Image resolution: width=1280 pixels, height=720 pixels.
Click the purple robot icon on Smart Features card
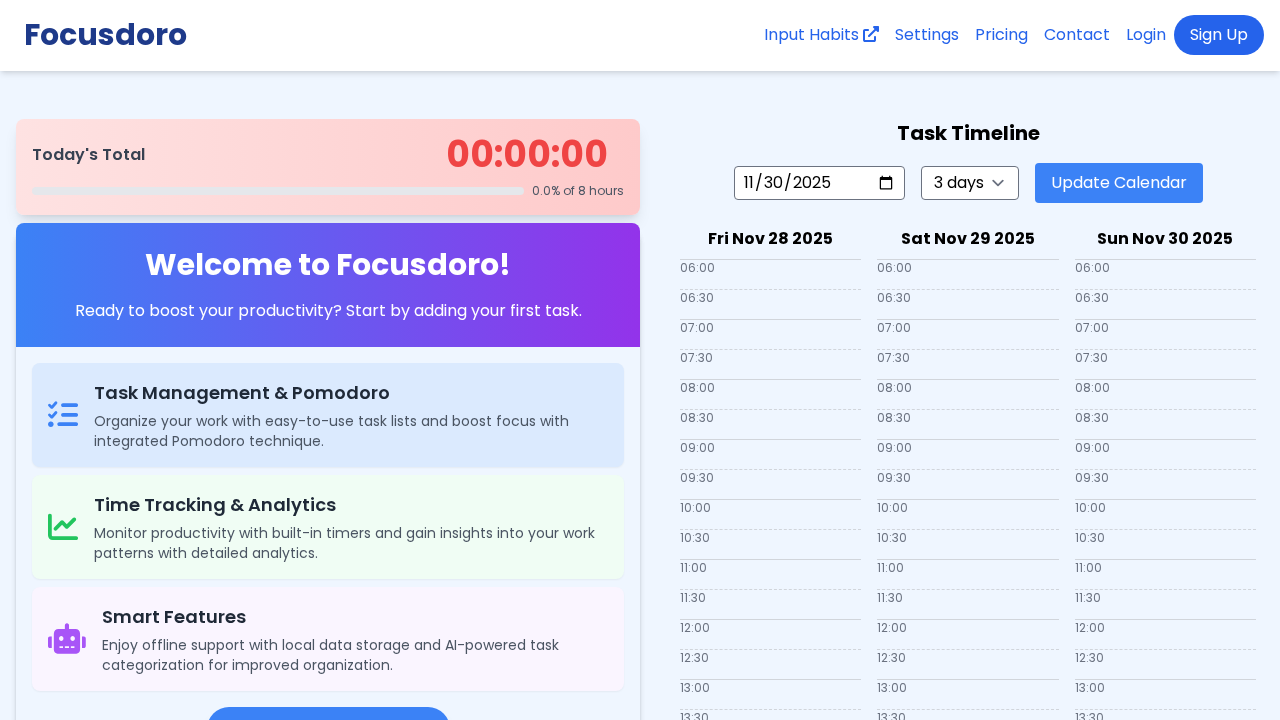coord(66,638)
